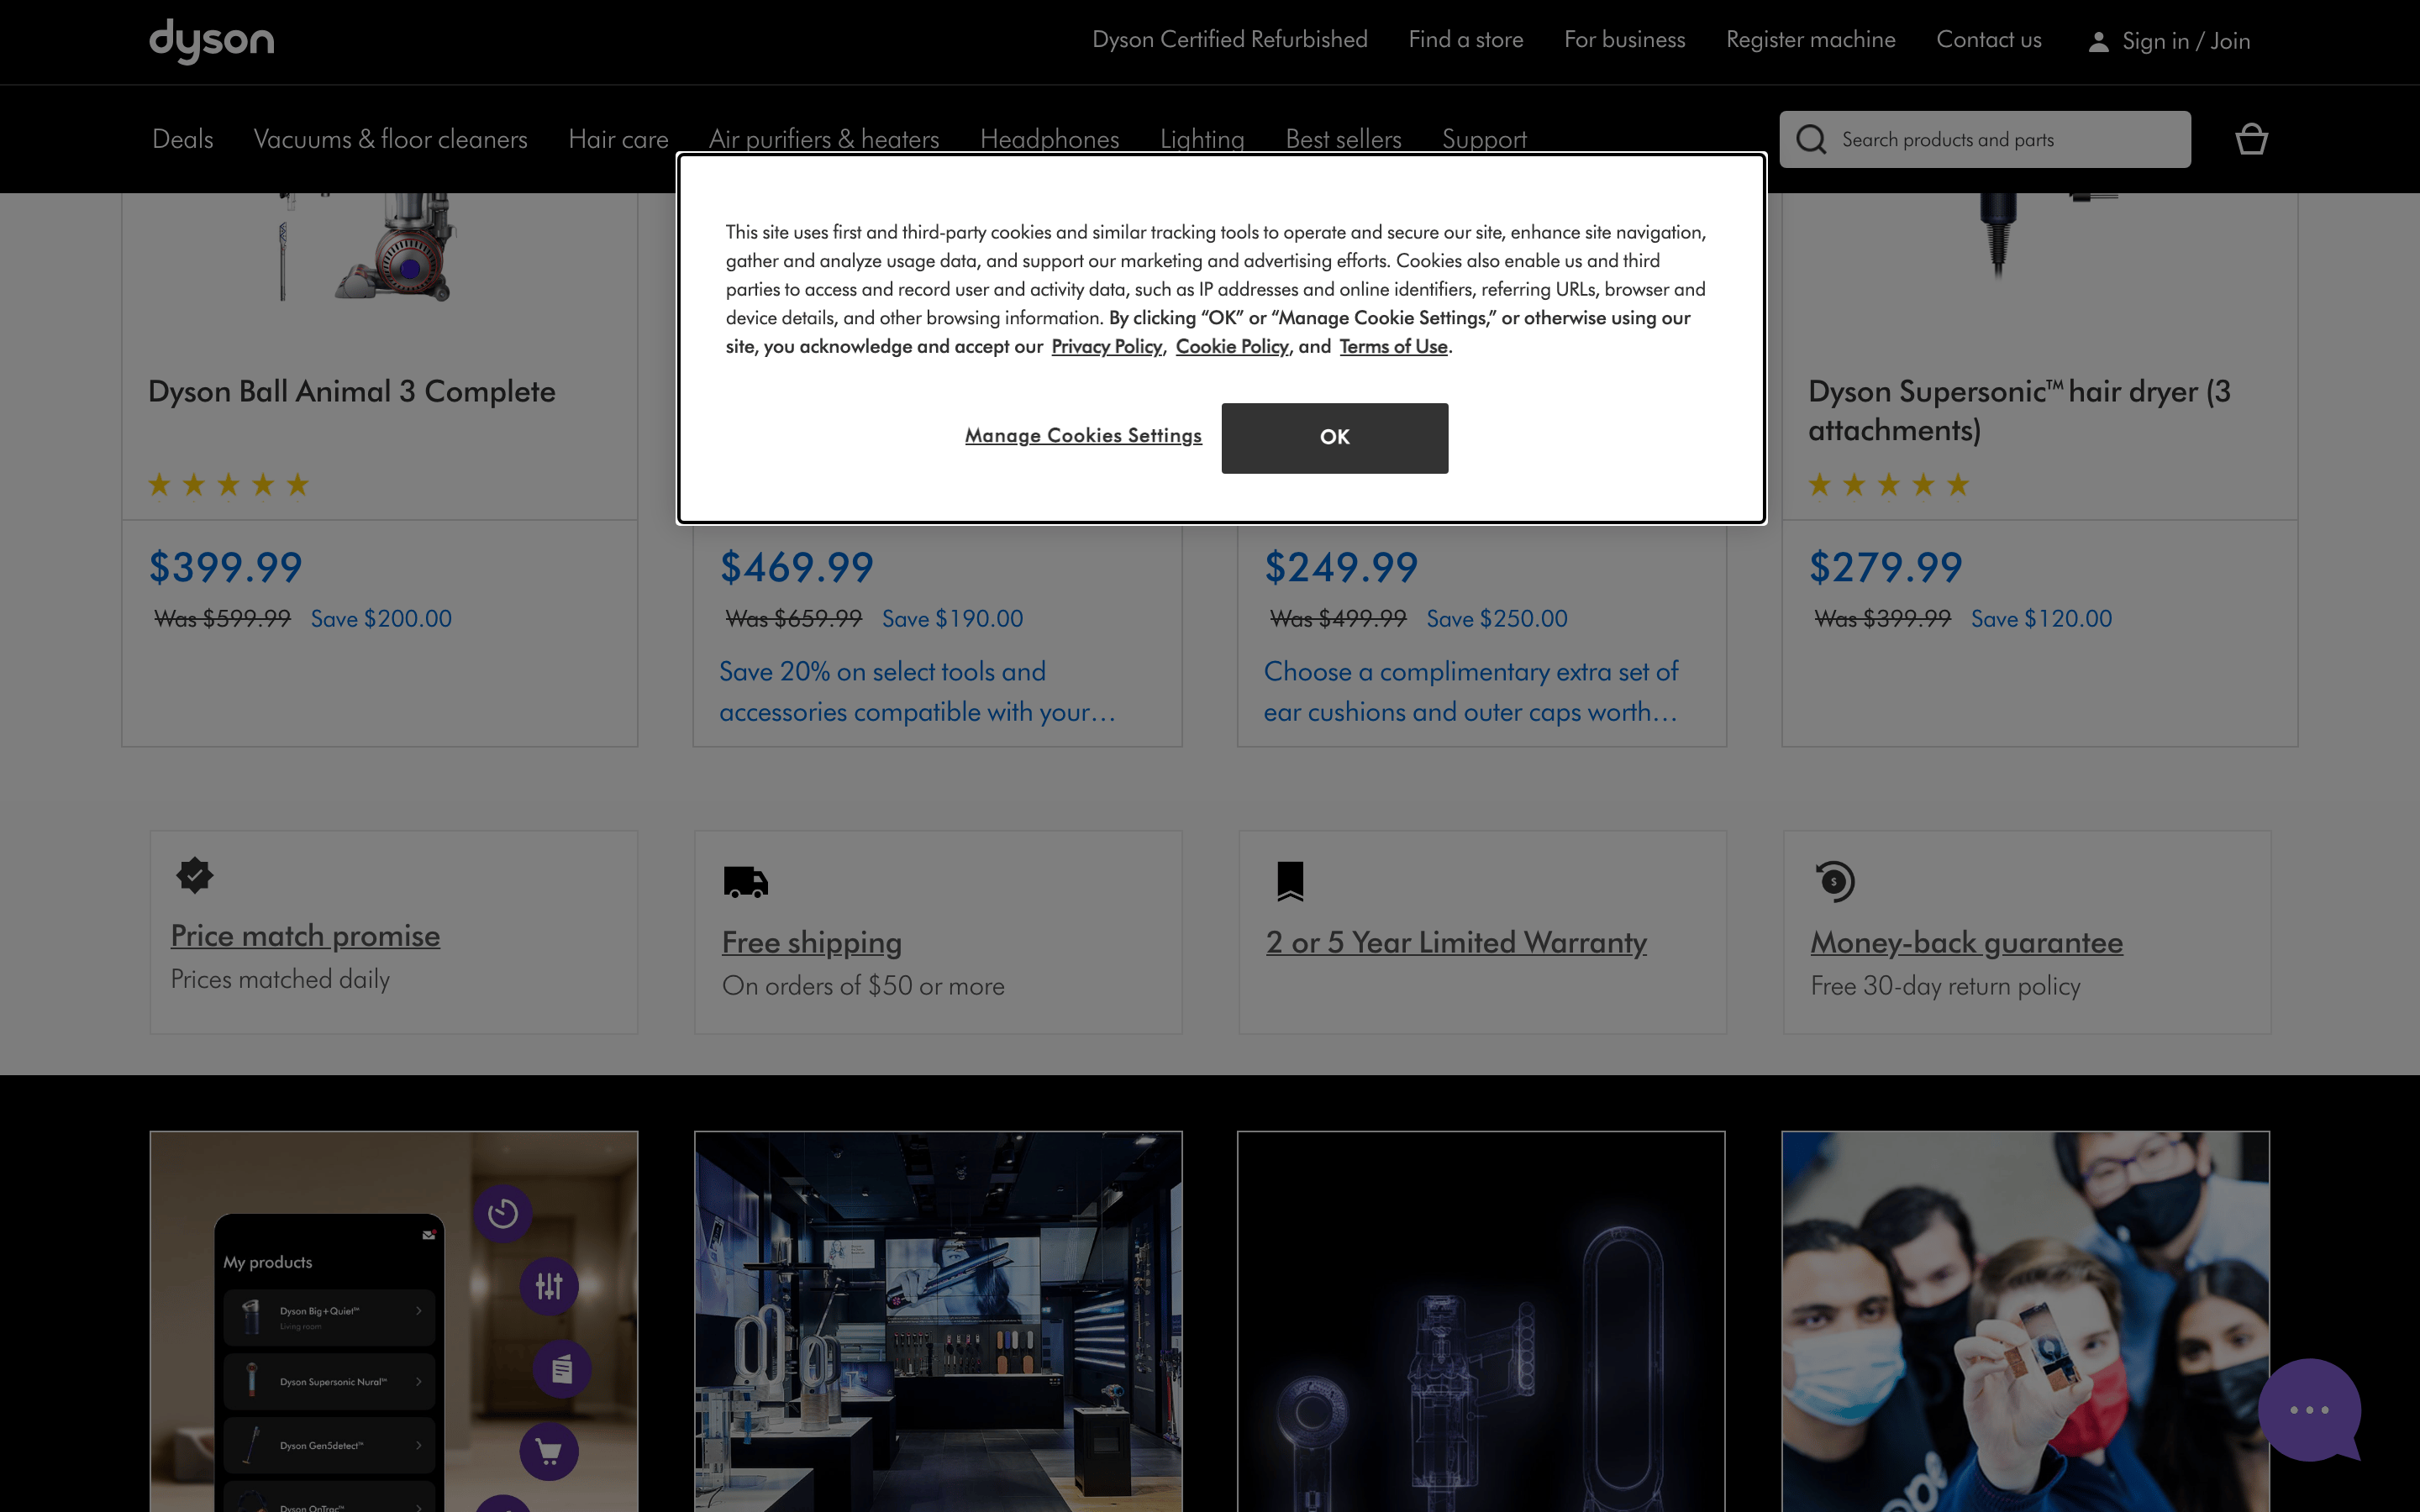This screenshot has height=1512, width=2420.
Task: Click the search magnifier icon
Action: point(1811,139)
